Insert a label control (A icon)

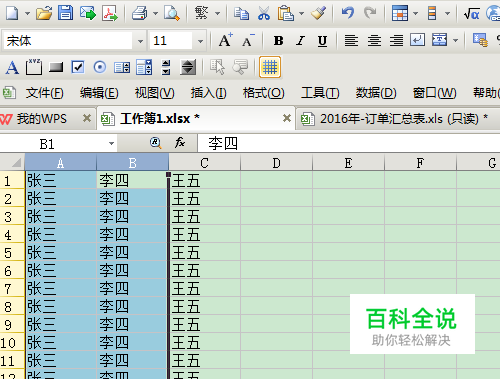(12, 68)
